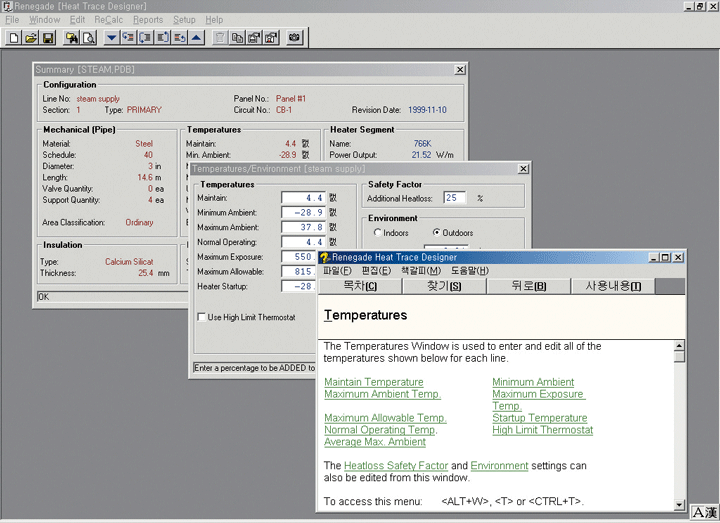Open the File menu
Image resolution: width=720 pixels, height=523 pixels.
click(12, 20)
